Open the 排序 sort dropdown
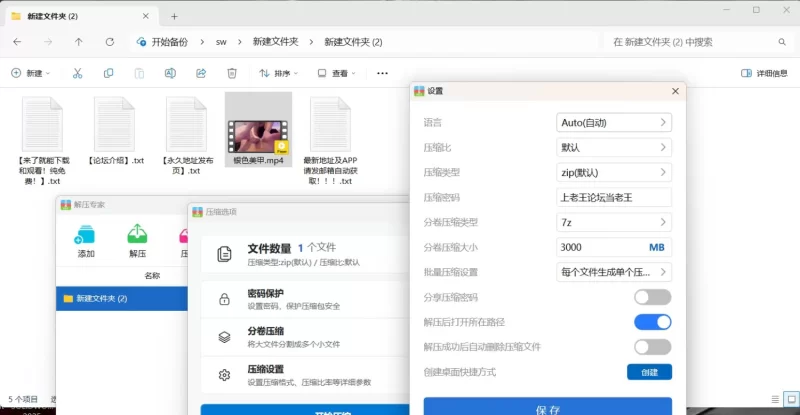800x415 pixels. pos(279,74)
